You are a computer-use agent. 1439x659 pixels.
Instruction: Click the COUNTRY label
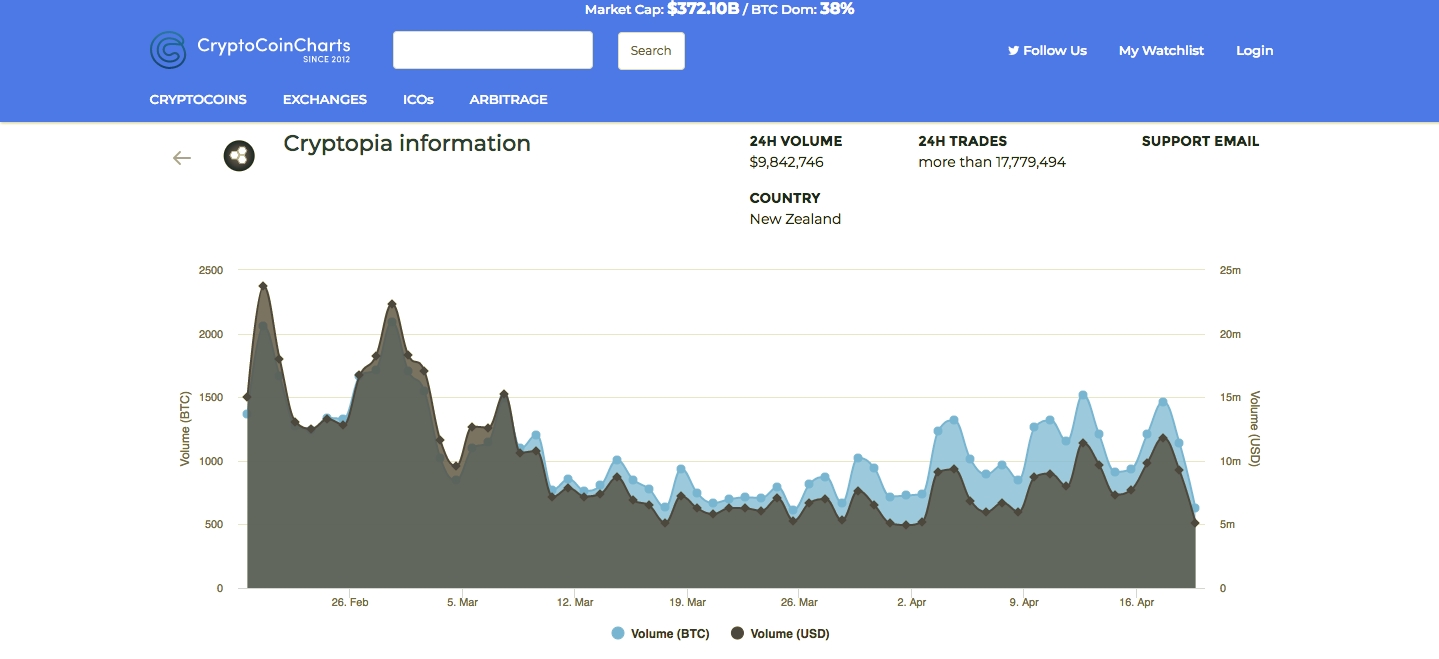pyautogui.click(x=785, y=198)
